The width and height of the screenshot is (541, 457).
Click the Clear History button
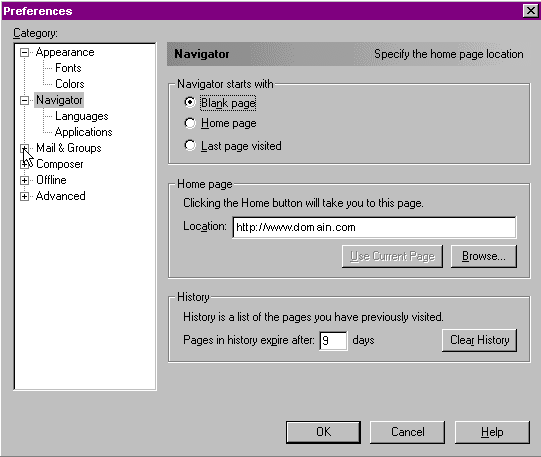480,340
